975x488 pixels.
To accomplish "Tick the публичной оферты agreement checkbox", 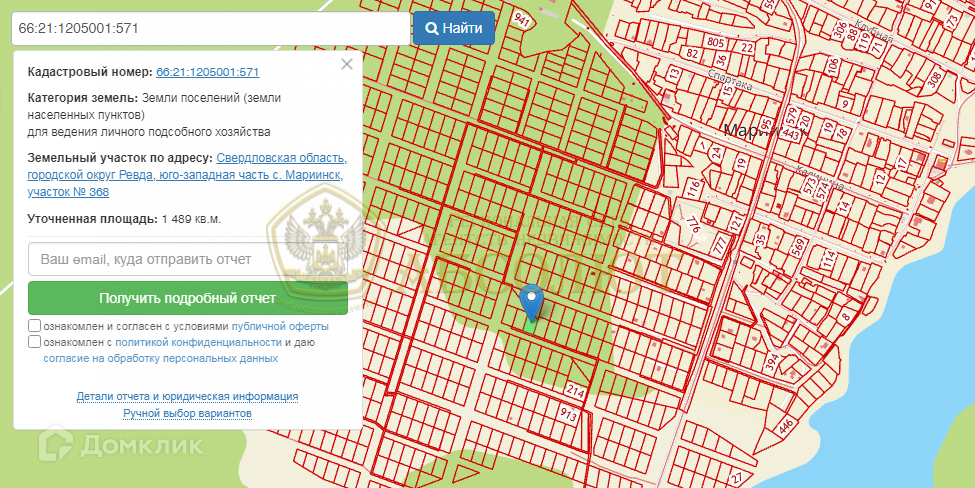I will pyautogui.click(x=35, y=326).
